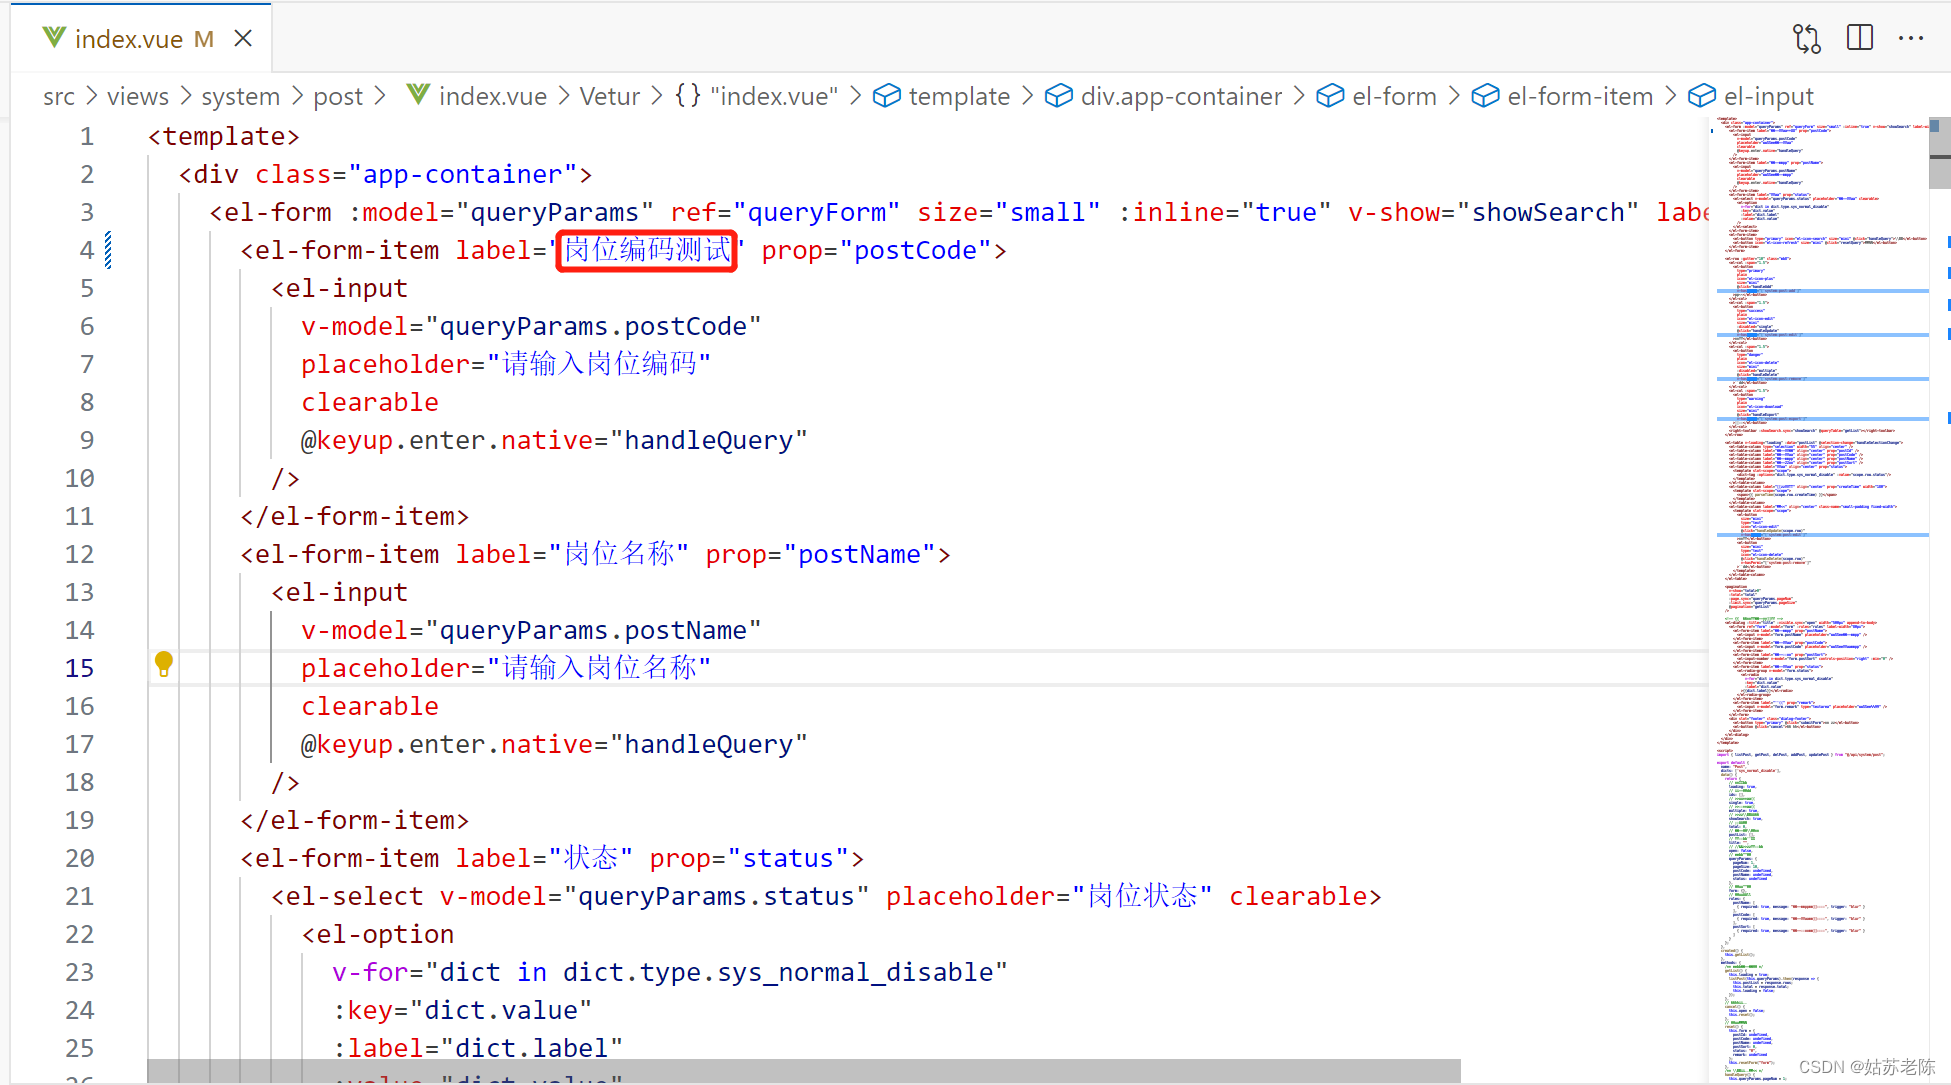Click line number 15 in gutter
1951x1085 pixels.
coord(80,668)
